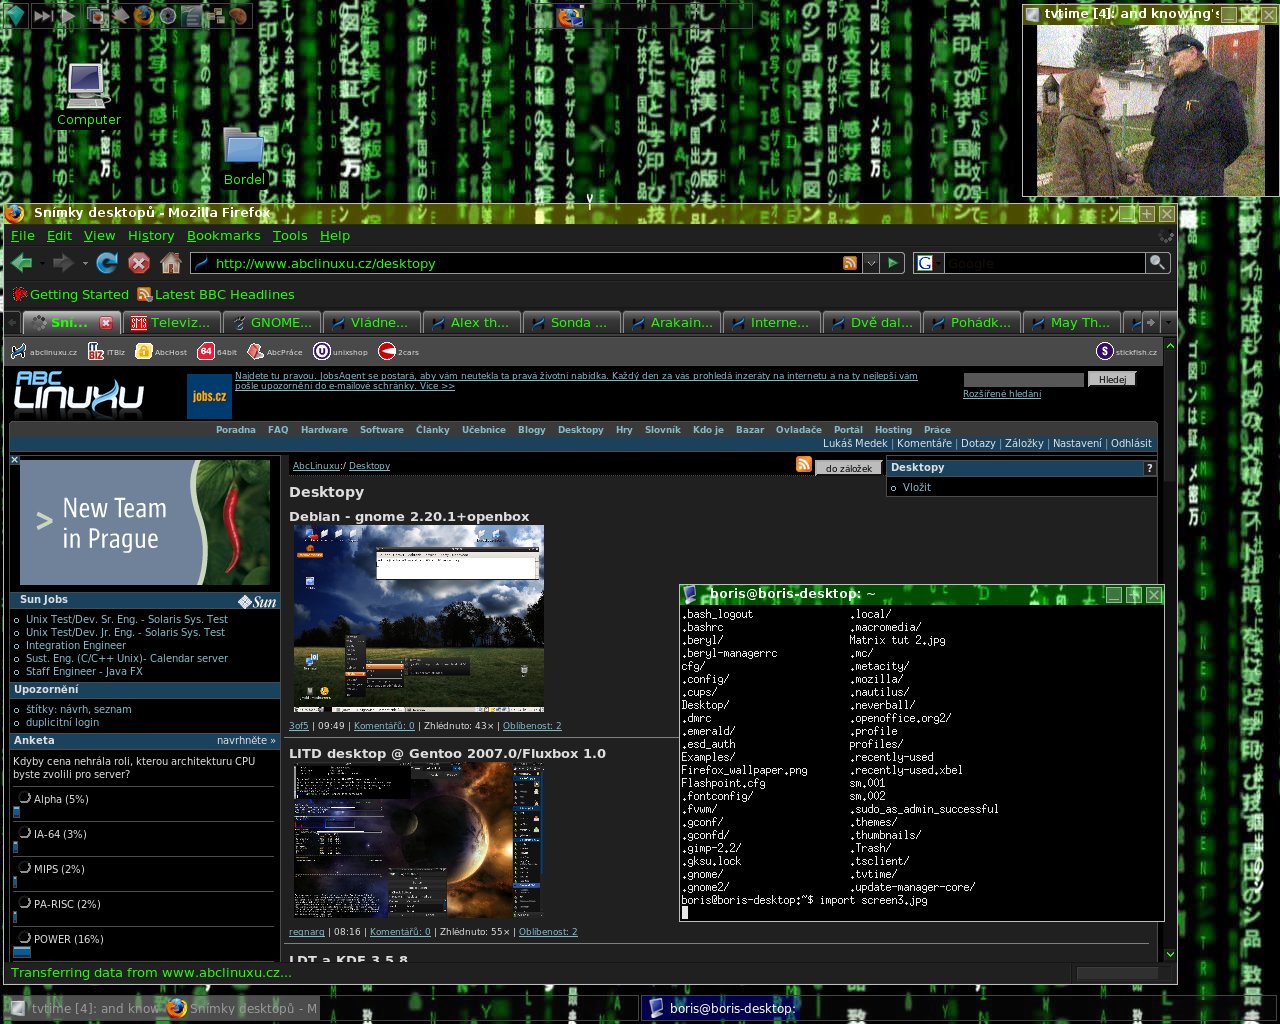The height and width of the screenshot is (1024, 1280).
Task: Click the Firefox Back arrow button
Action: pyautogui.click(x=22, y=263)
